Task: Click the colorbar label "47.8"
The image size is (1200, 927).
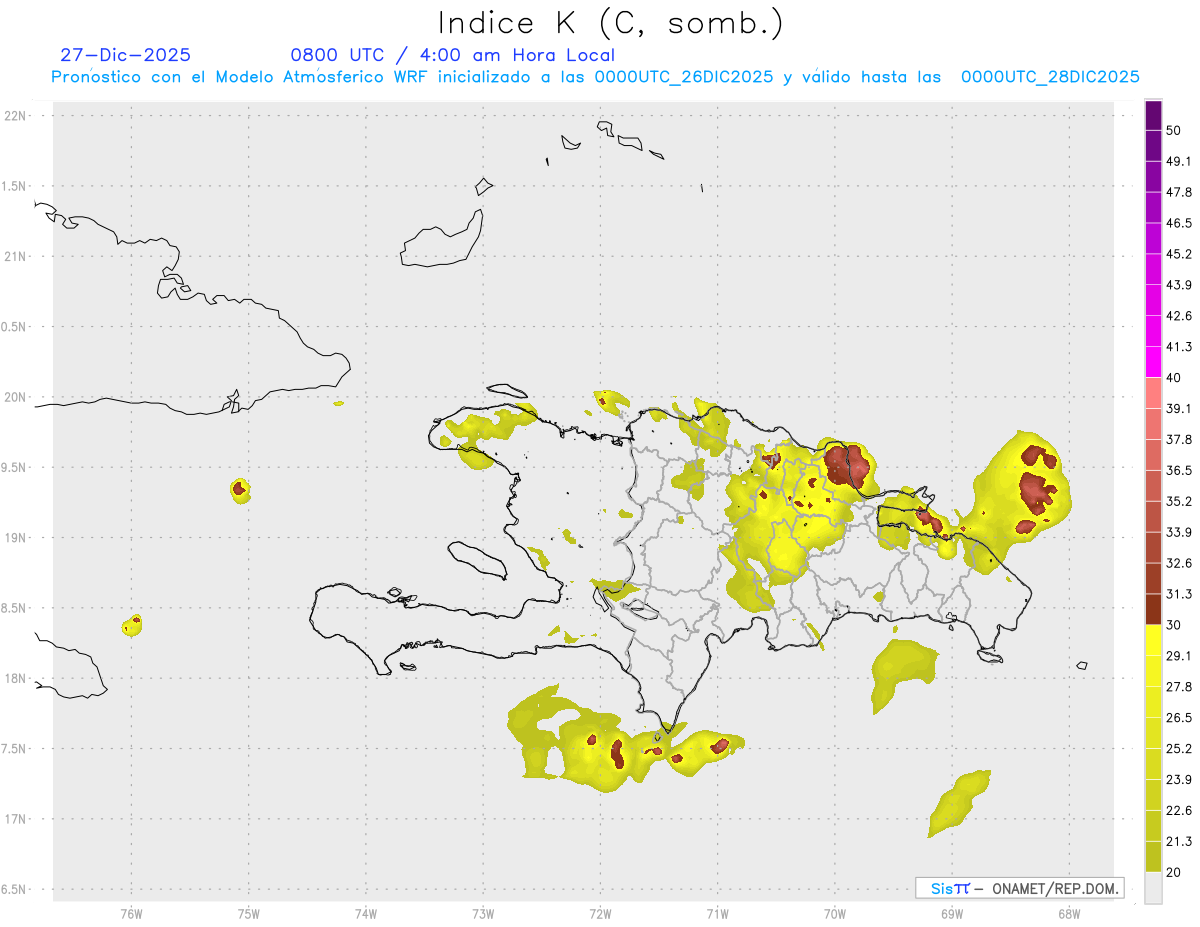Action: pyautogui.click(x=1178, y=192)
